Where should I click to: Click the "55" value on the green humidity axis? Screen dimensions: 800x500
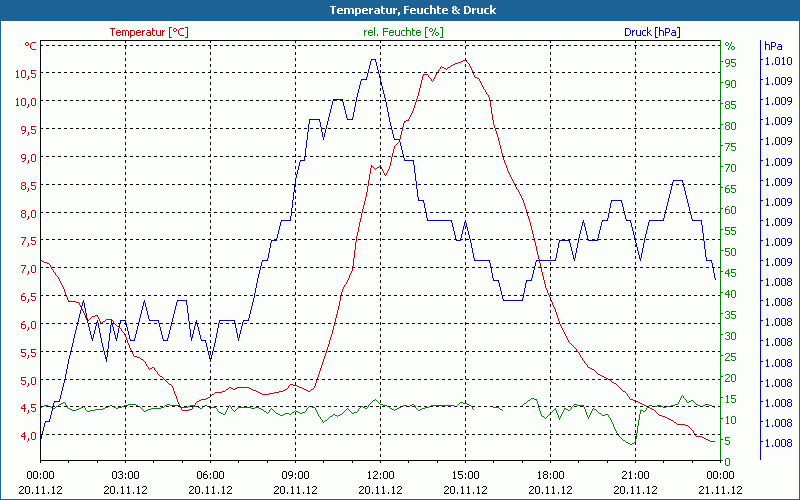pos(731,231)
